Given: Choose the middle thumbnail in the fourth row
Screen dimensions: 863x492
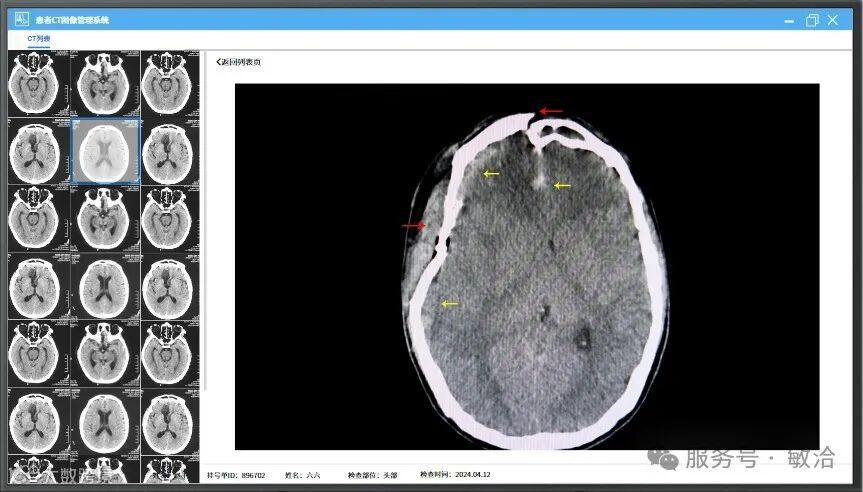Looking at the screenshot, I should (x=105, y=286).
